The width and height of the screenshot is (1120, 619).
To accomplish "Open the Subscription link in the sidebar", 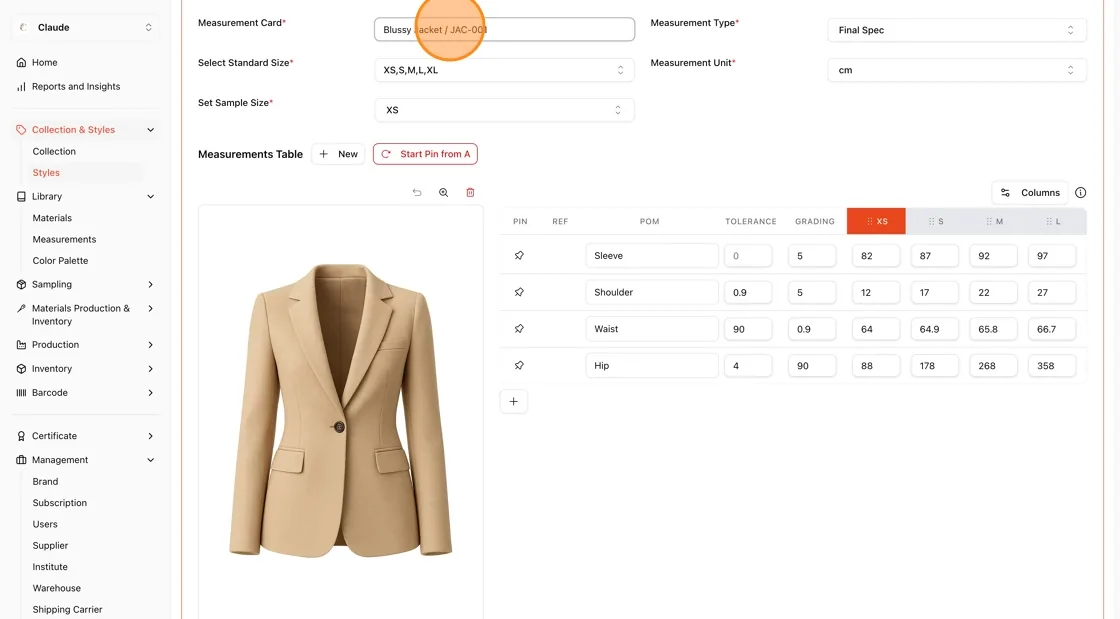I will (60, 503).
